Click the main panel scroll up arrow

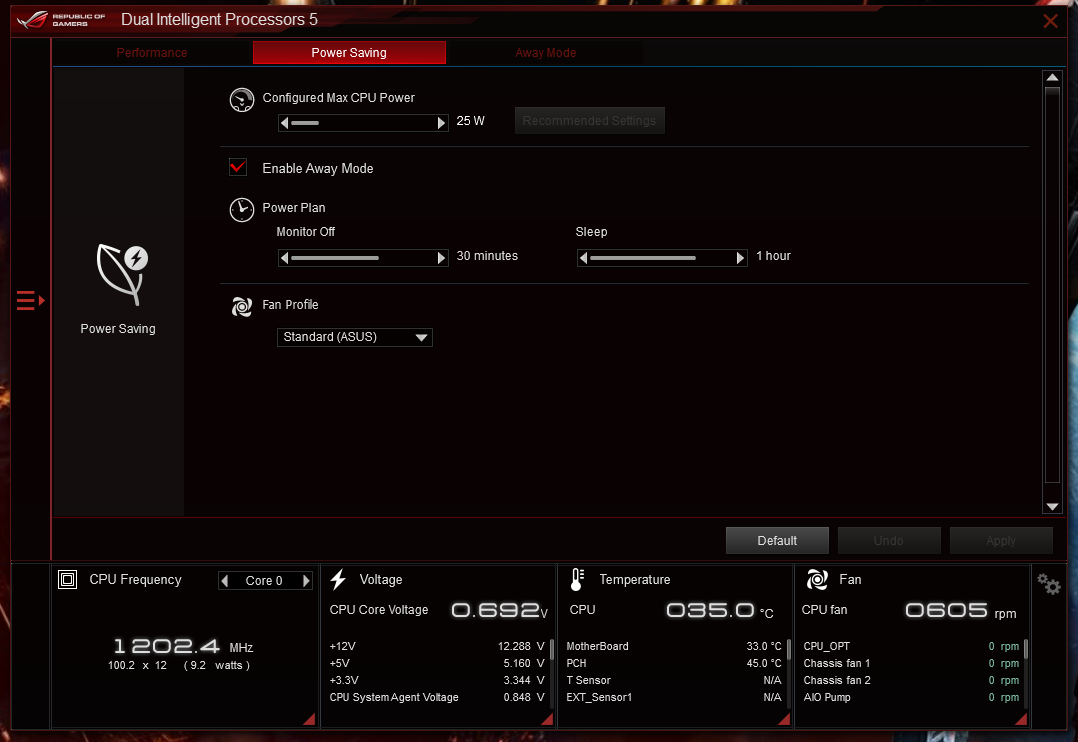point(1052,77)
